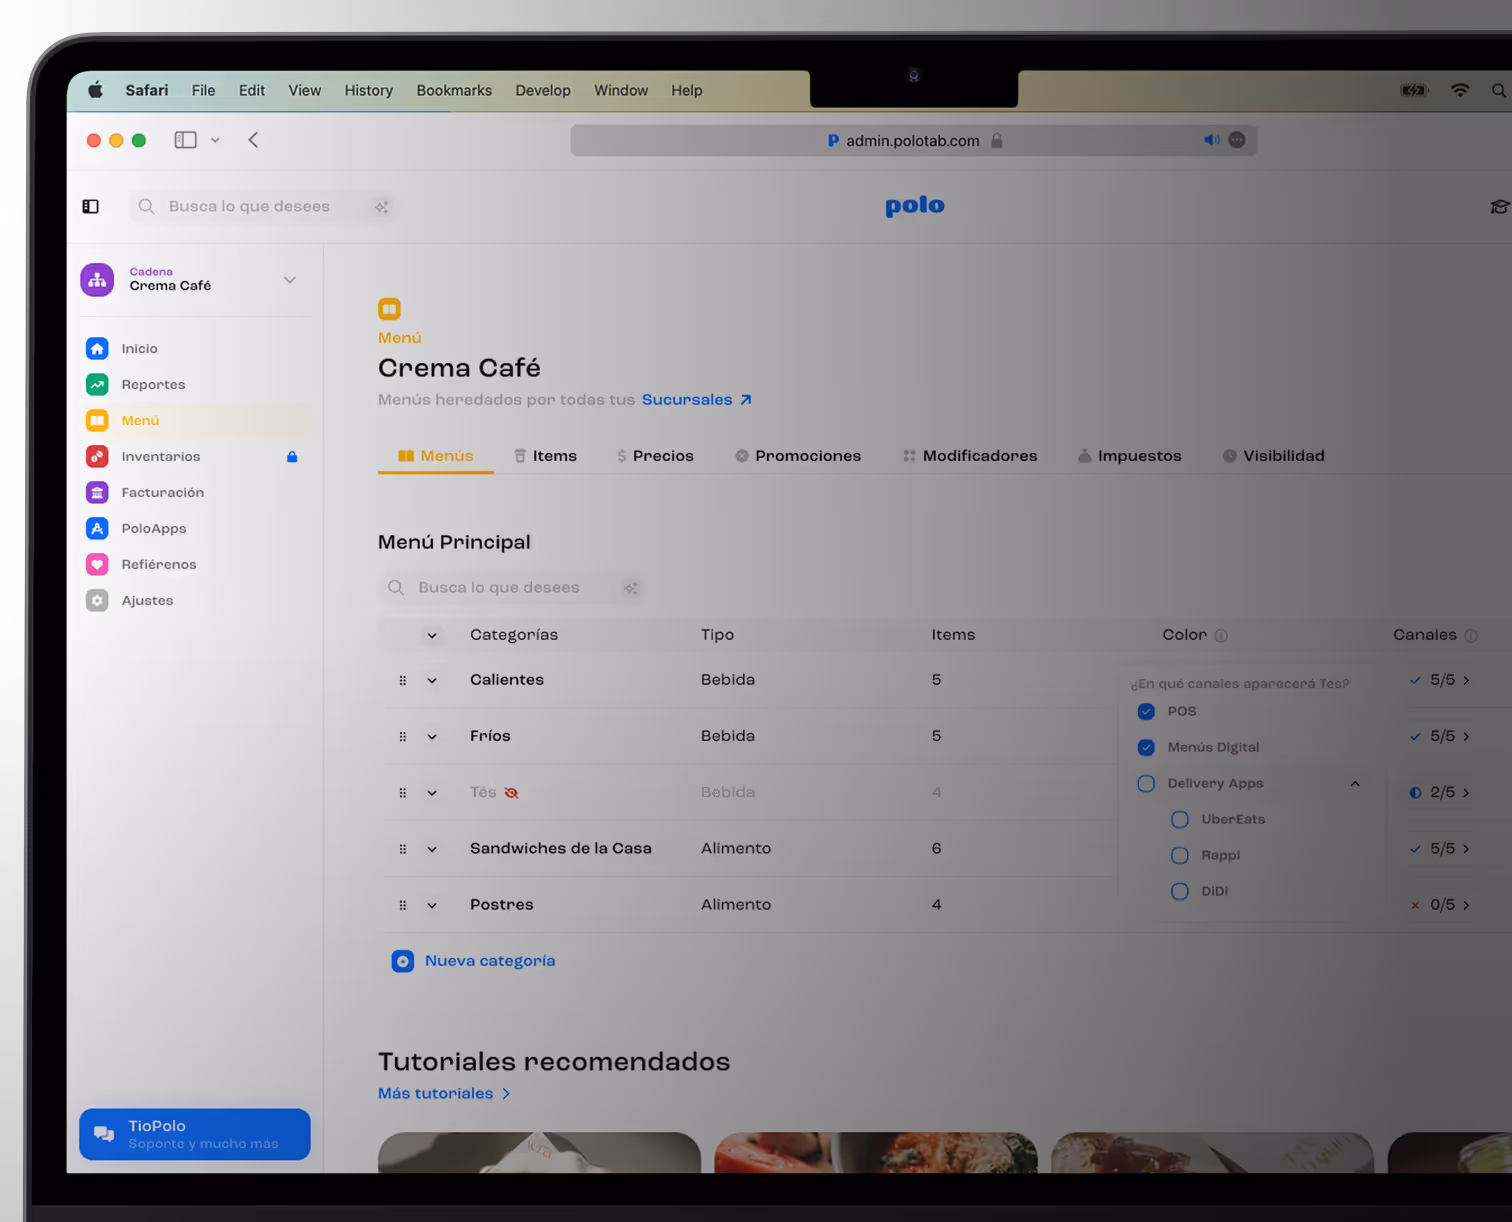Check the Delivery Apps checkbox
The height and width of the screenshot is (1222, 1512).
(1146, 783)
